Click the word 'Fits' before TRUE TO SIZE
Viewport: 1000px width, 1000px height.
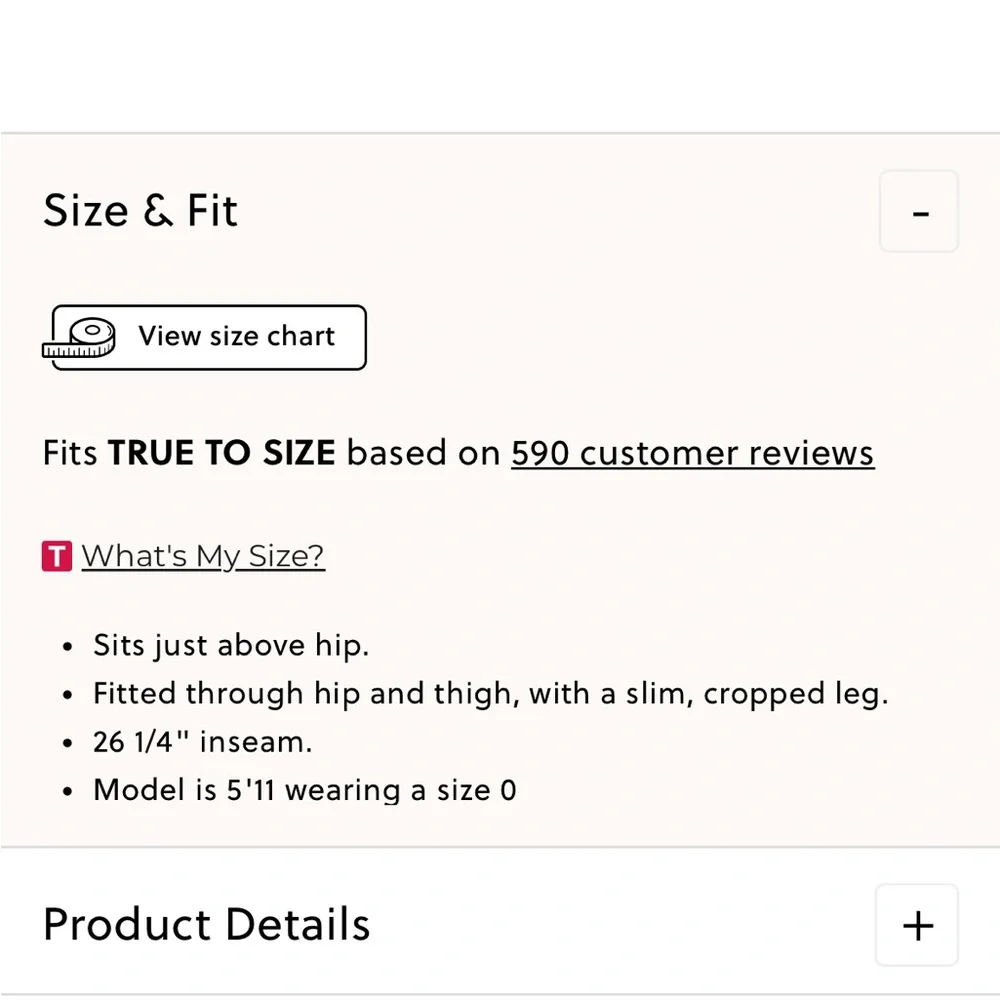[x=70, y=453]
